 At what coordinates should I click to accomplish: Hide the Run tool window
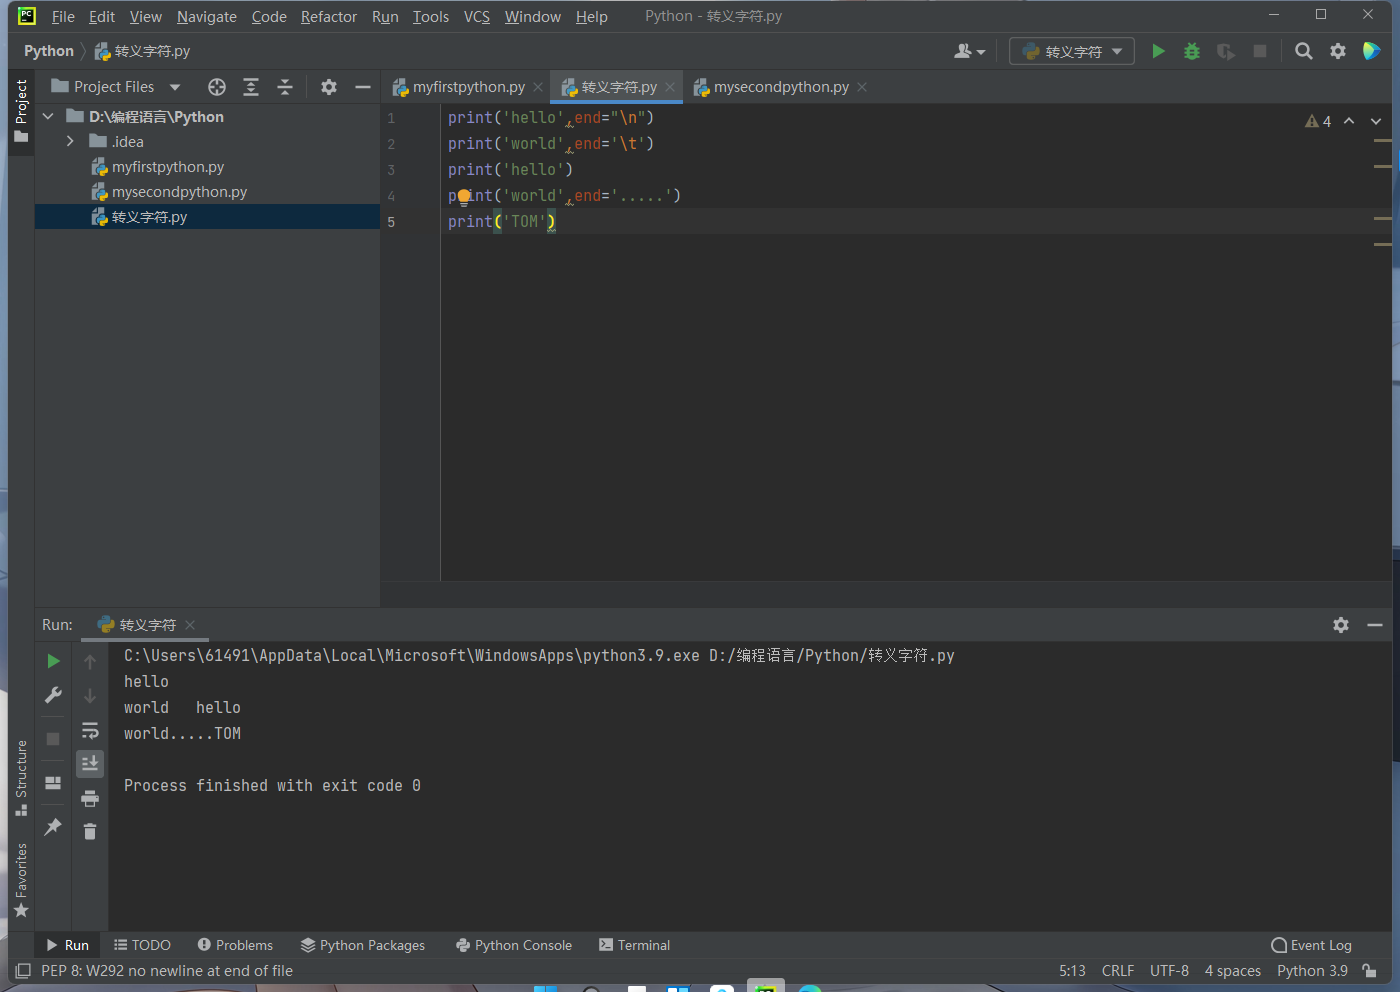1375,625
